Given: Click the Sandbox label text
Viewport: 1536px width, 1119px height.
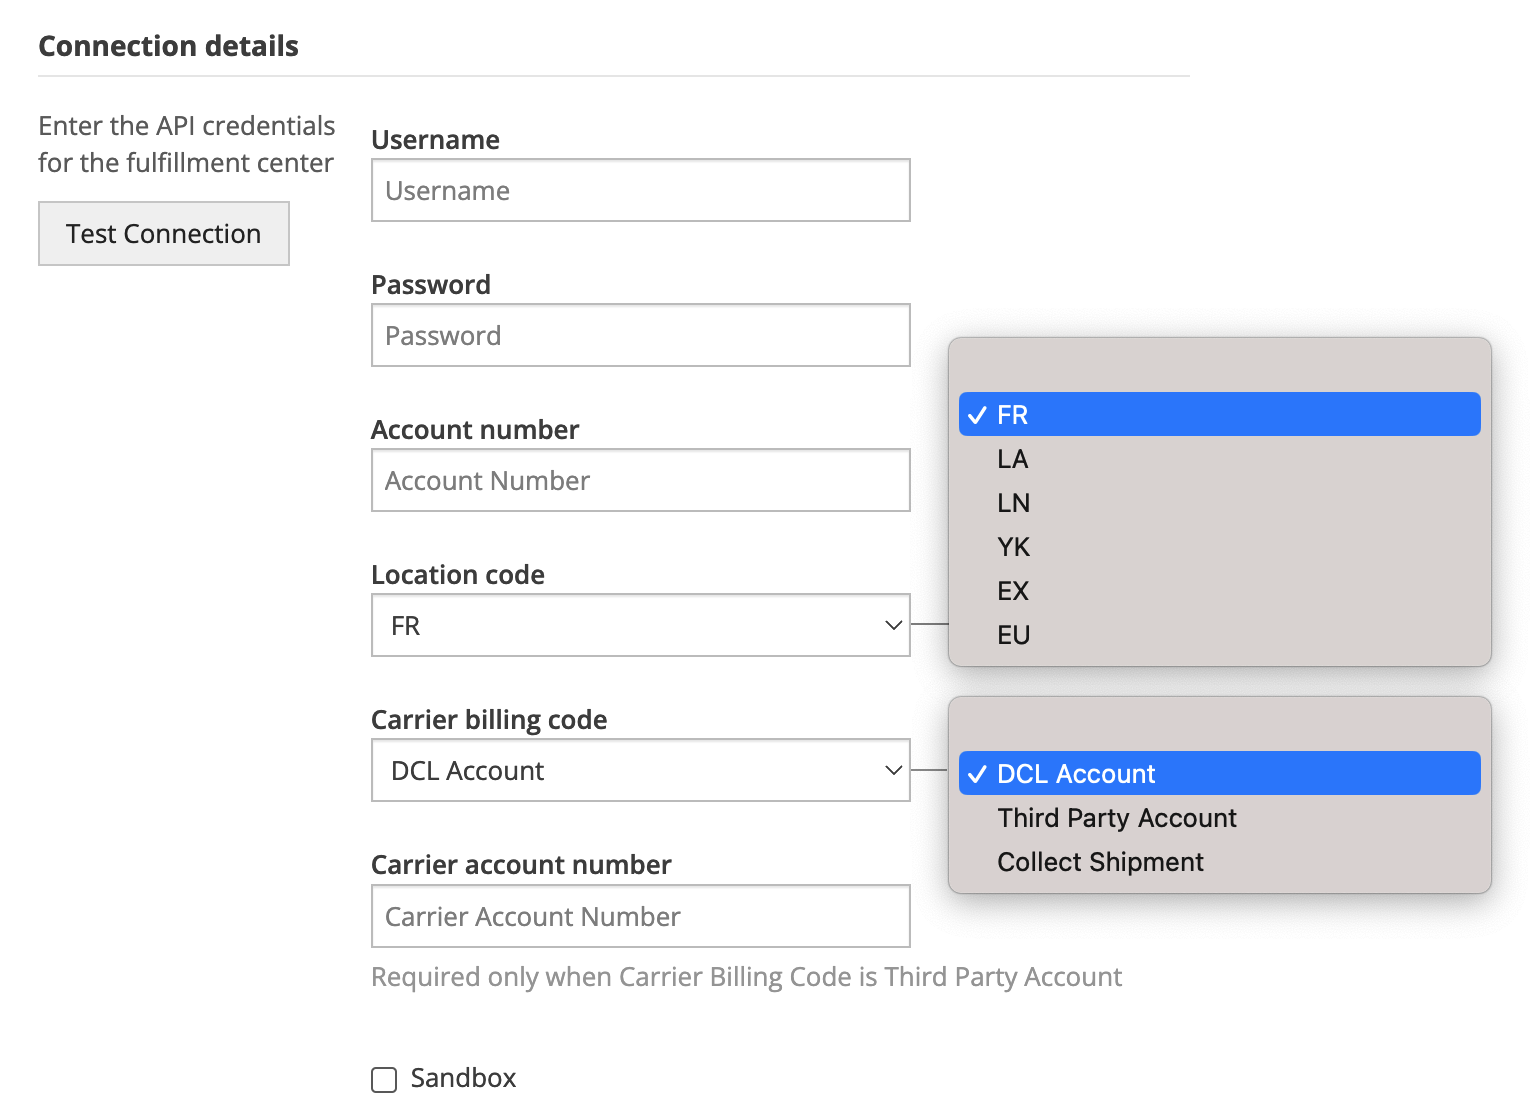Looking at the screenshot, I should (463, 1078).
